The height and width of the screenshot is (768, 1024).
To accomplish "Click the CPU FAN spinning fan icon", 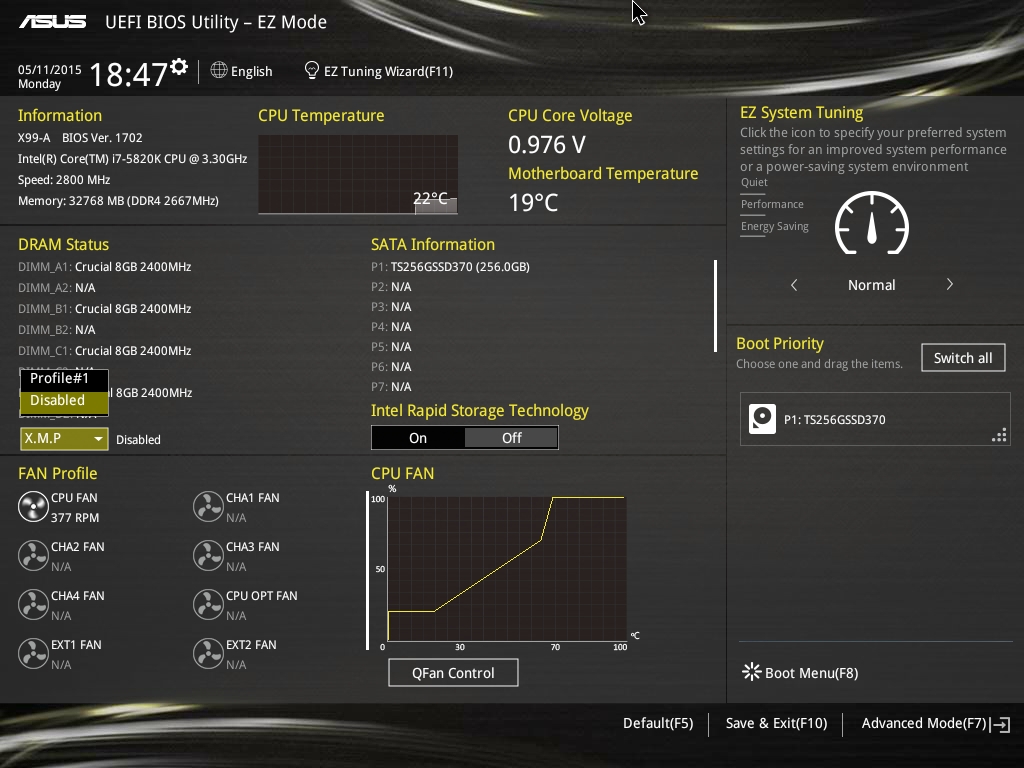I will pos(33,507).
